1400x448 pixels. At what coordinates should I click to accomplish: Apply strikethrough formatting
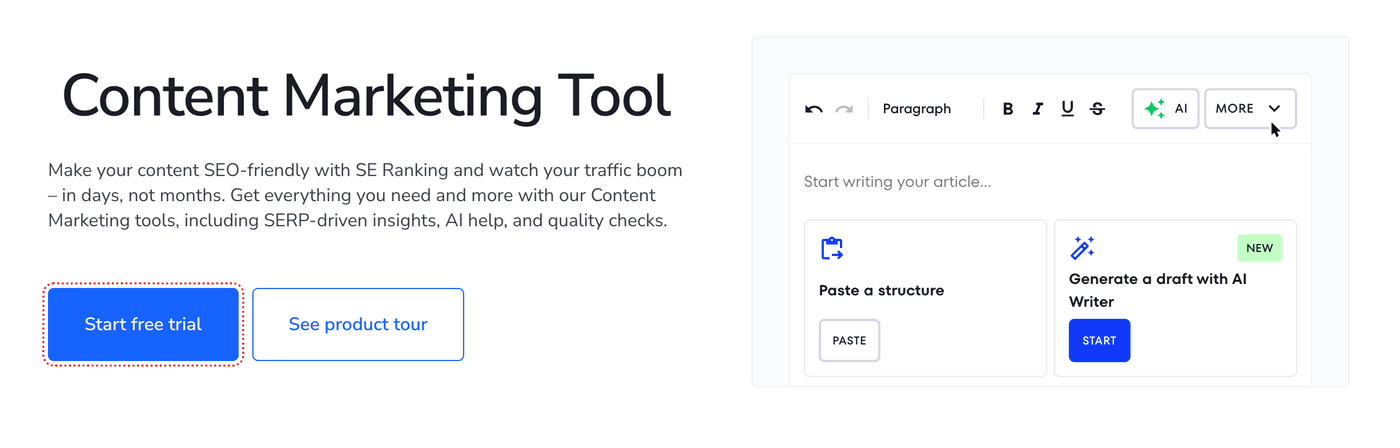coord(1097,109)
